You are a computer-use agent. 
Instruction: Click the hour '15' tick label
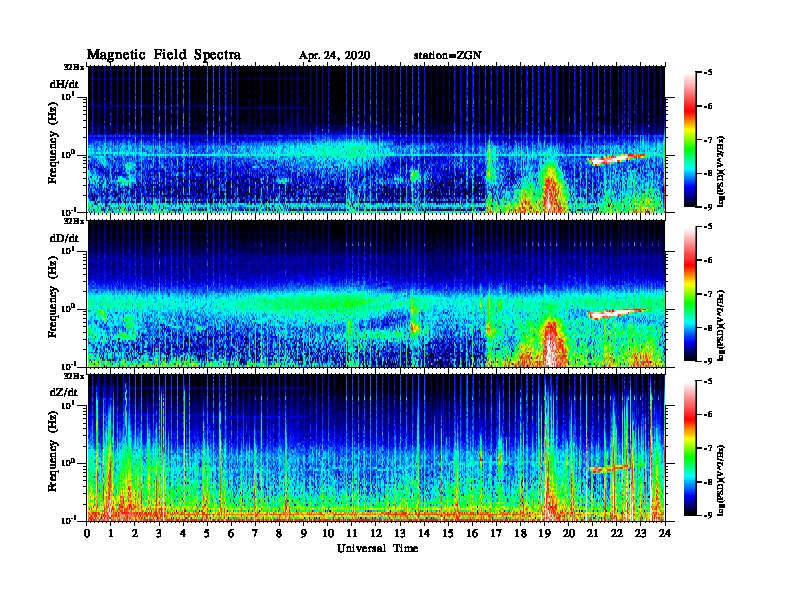click(x=448, y=533)
